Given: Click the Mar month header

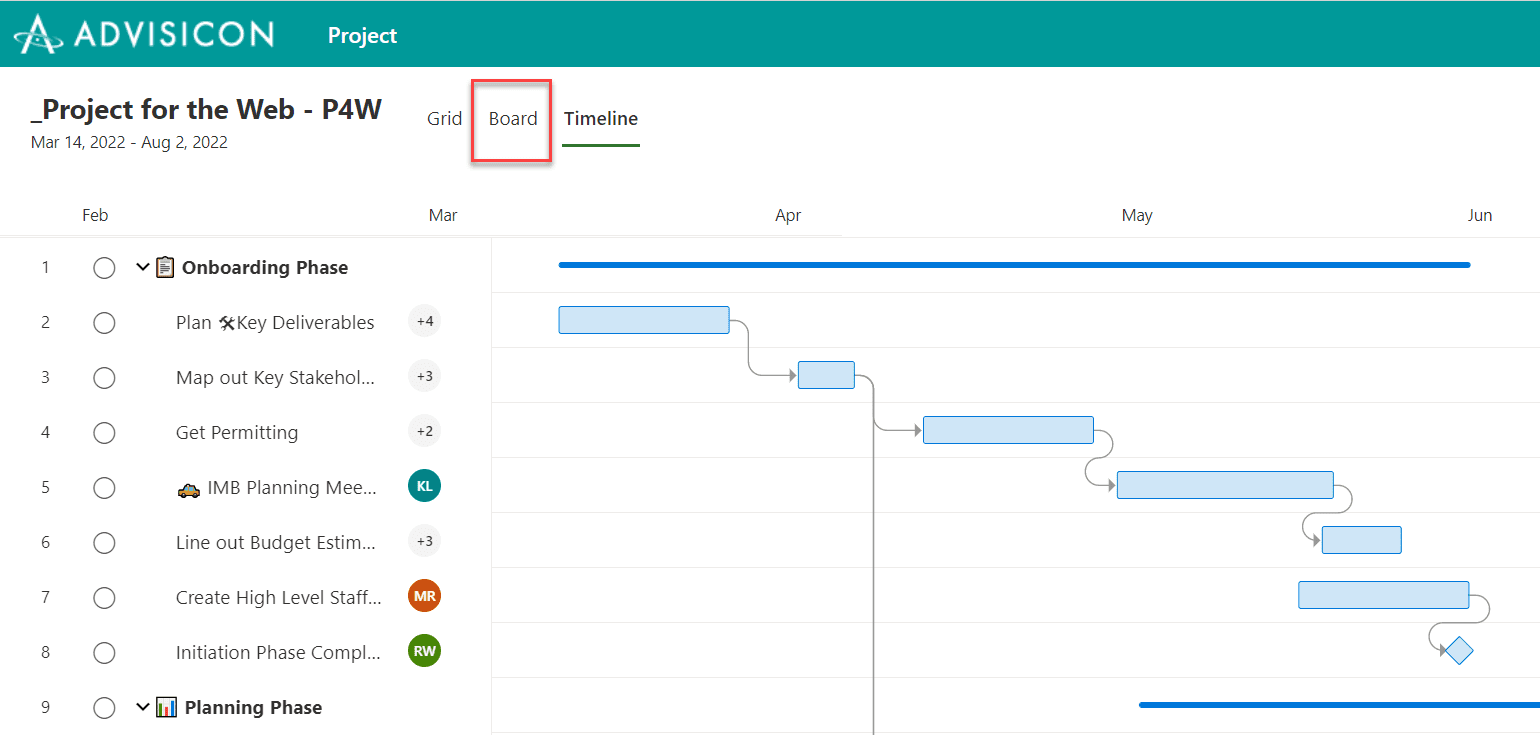Looking at the screenshot, I should pos(443,215).
